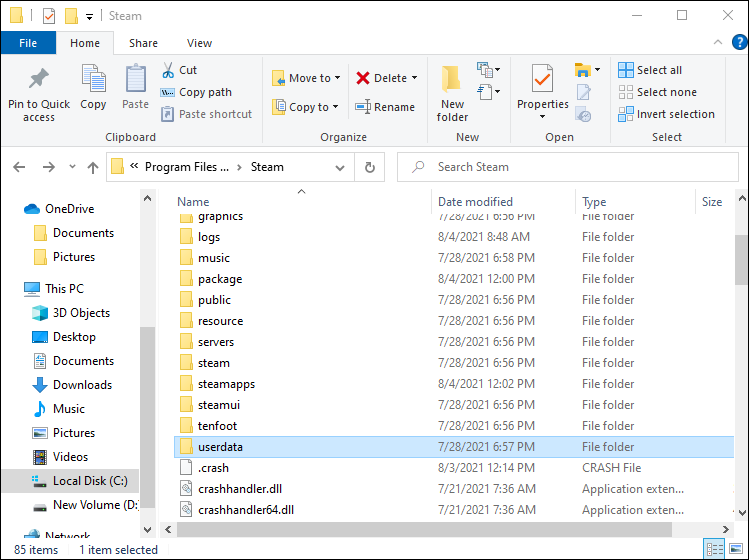Switch to the Share ribbon tab

pyautogui.click(x=143, y=43)
